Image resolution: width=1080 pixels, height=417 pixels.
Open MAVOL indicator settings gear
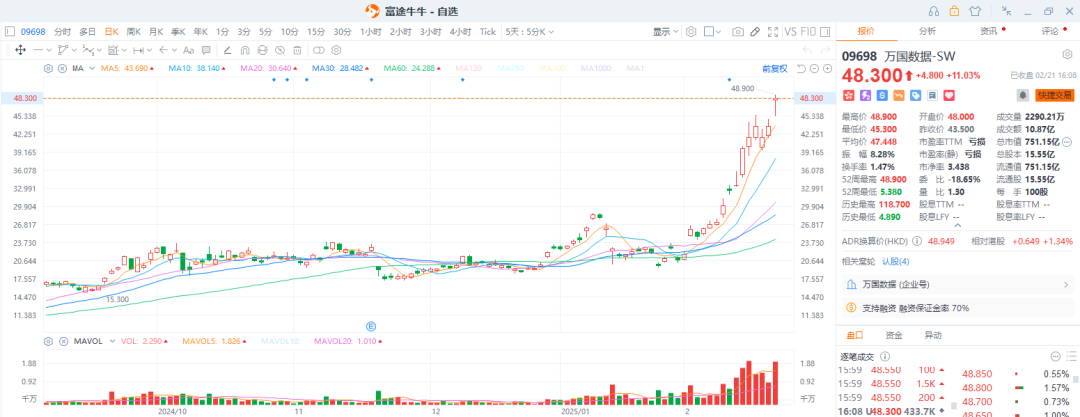coord(48,341)
